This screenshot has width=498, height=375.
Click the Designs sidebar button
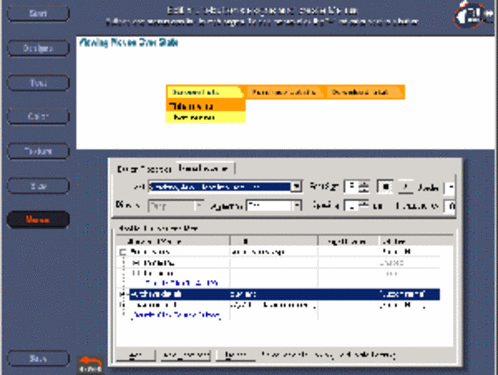click(38, 48)
